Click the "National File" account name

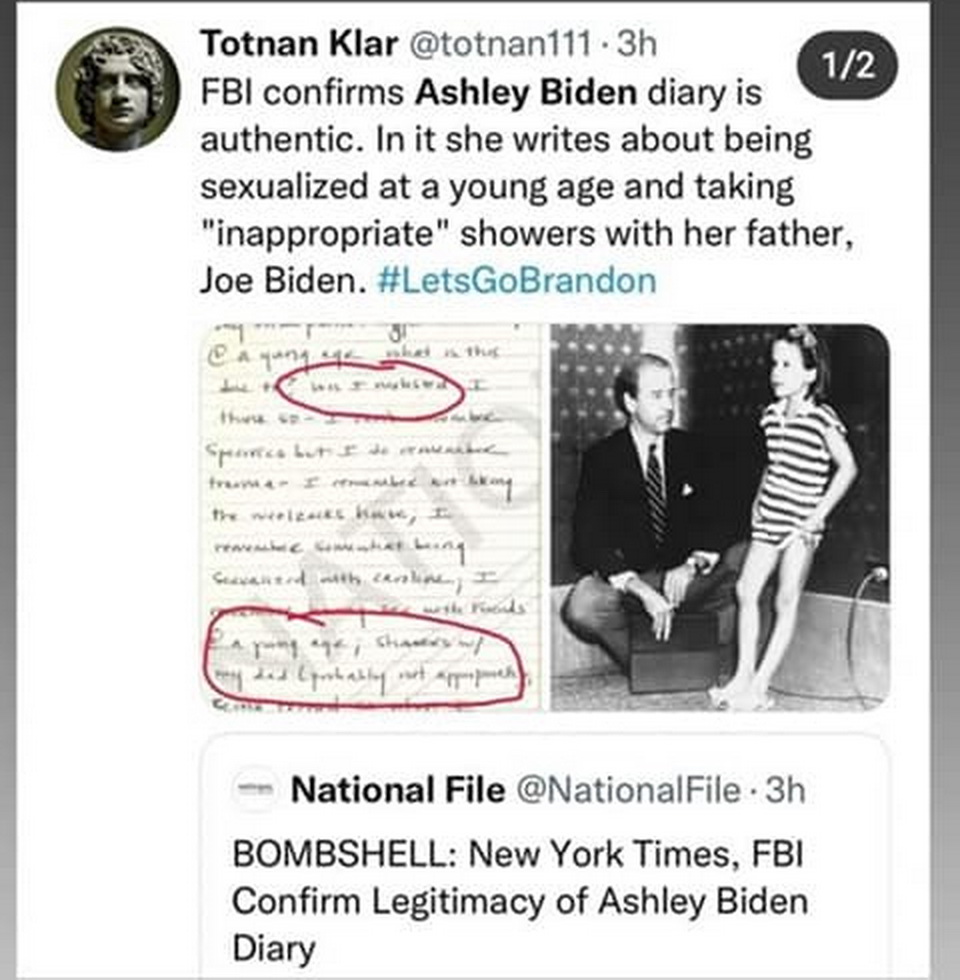click(x=398, y=791)
